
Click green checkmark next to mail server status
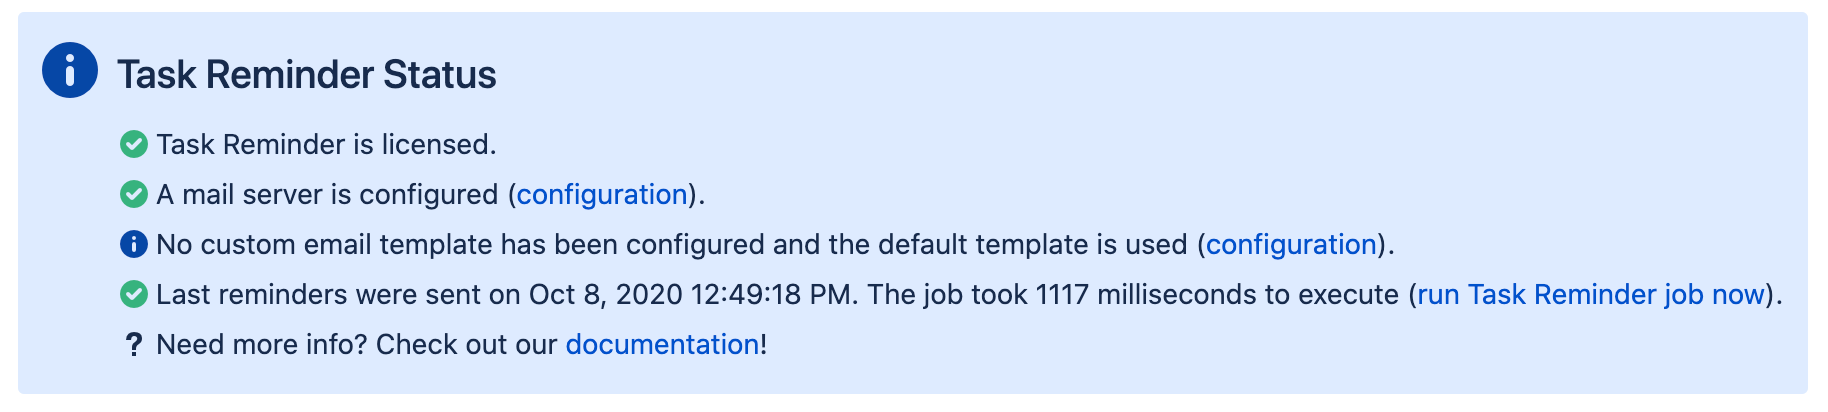(x=134, y=194)
